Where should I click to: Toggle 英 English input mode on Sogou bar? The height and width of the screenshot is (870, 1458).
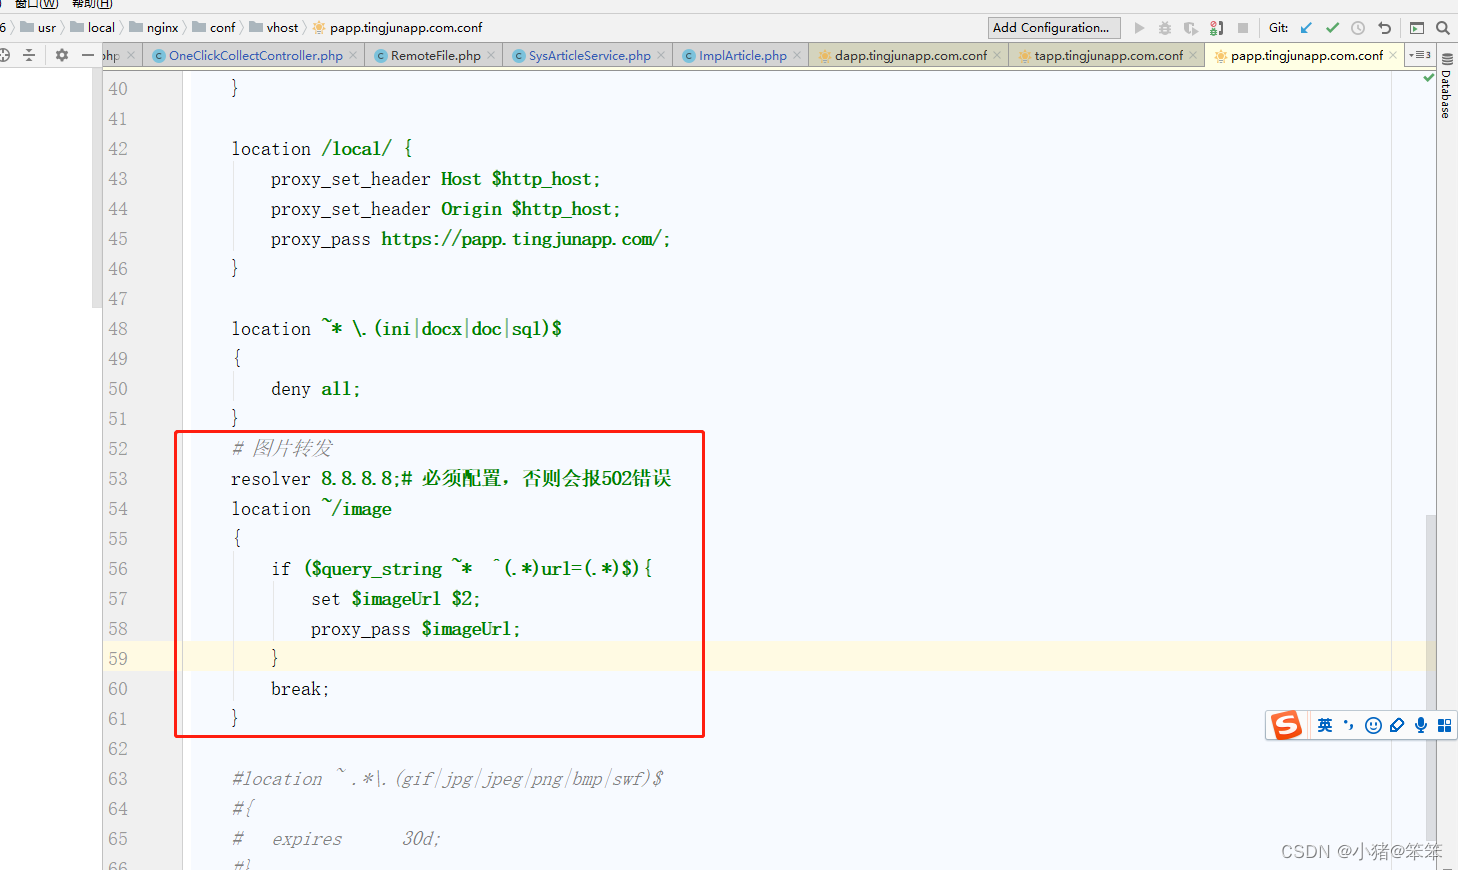(1323, 725)
